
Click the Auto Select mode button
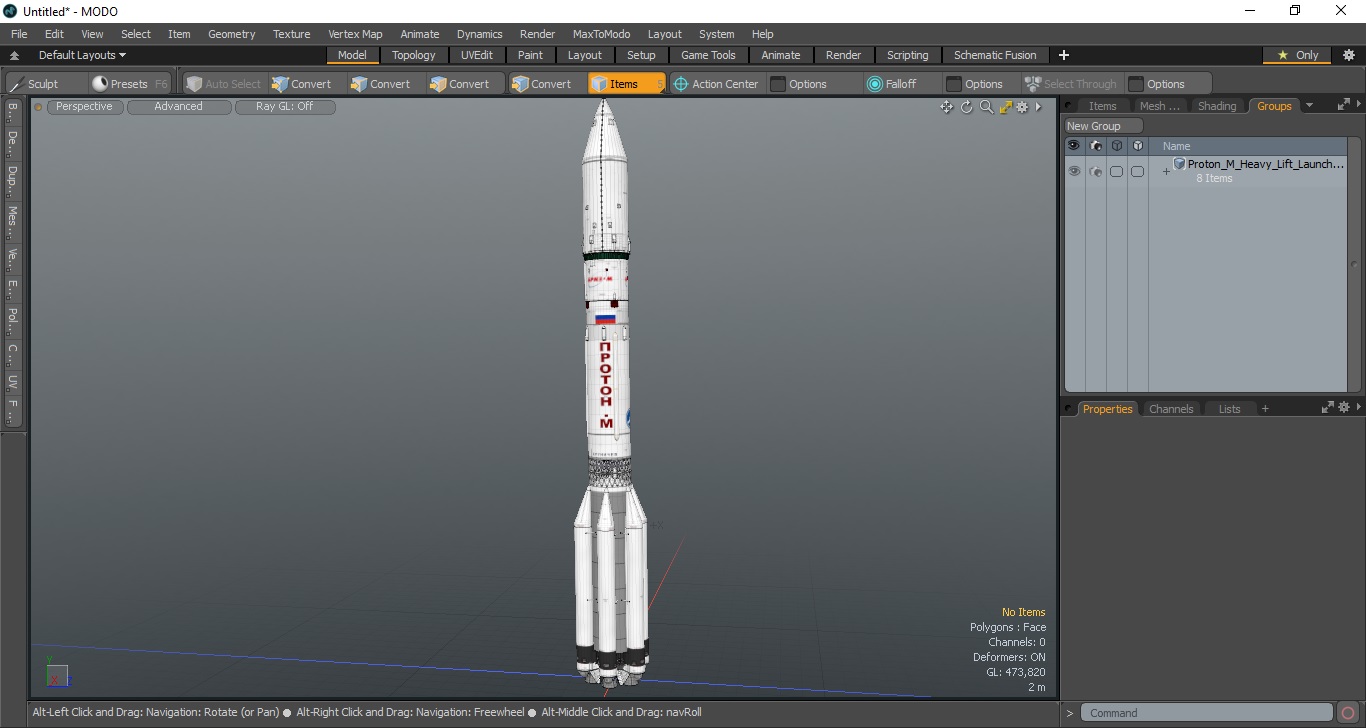223,84
